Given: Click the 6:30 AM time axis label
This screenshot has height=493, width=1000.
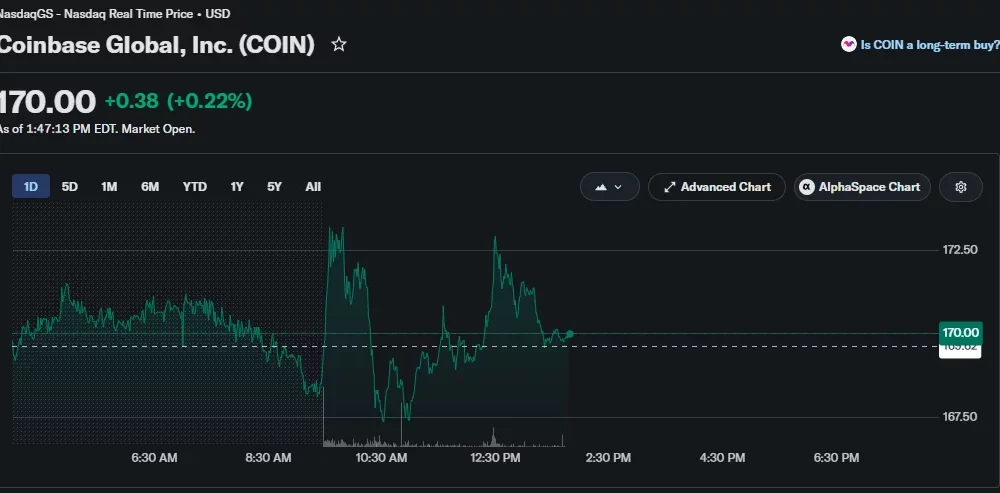Looking at the screenshot, I should (154, 457).
